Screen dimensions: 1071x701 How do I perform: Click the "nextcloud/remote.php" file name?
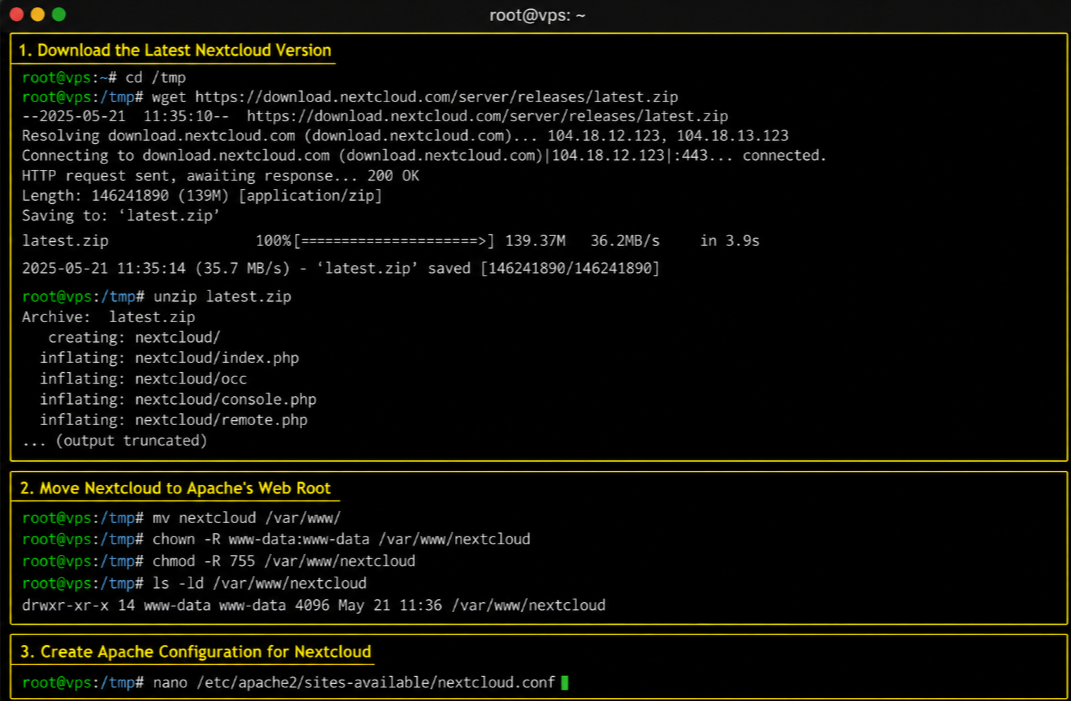(221, 420)
